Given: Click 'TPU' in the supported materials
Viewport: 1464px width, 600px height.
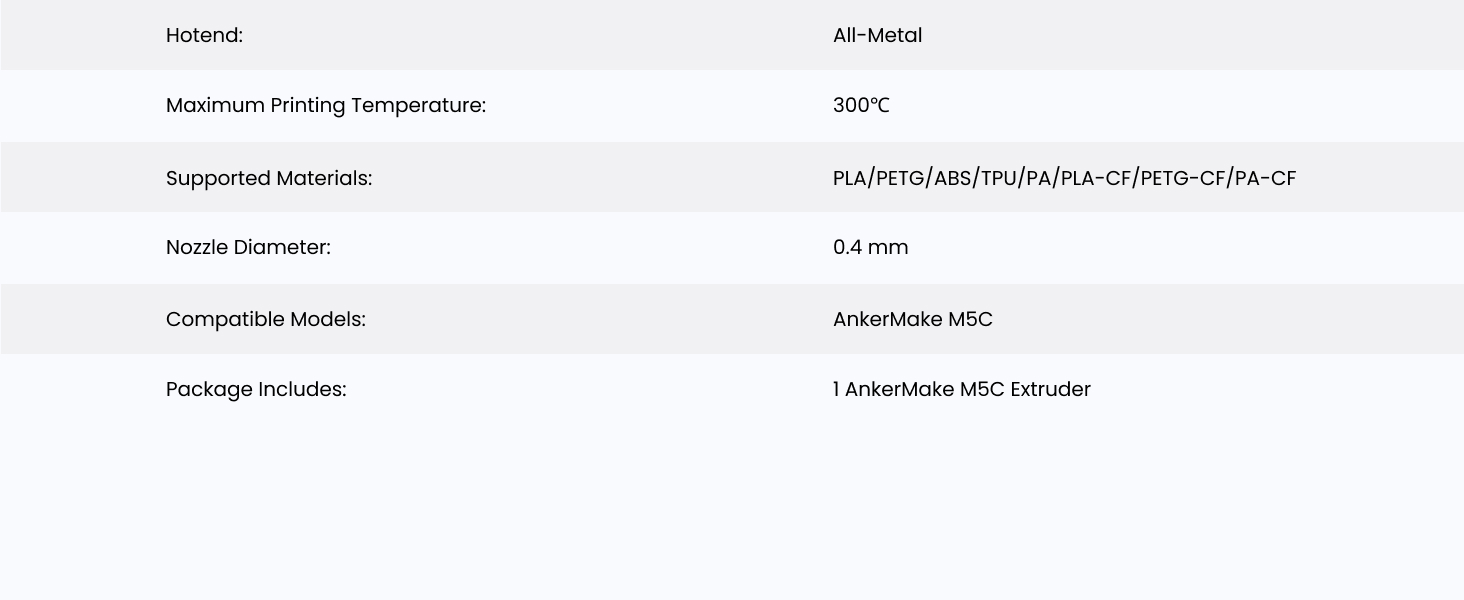Looking at the screenshot, I should coord(999,179).
